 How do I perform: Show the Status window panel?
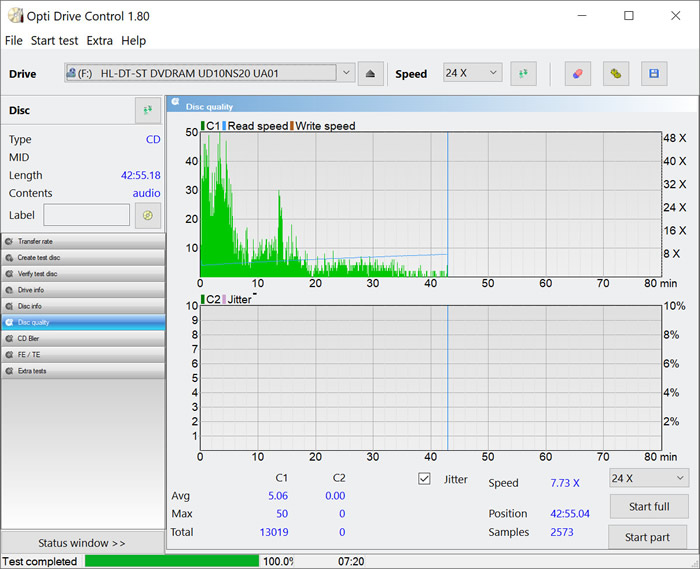coord(82,543)
